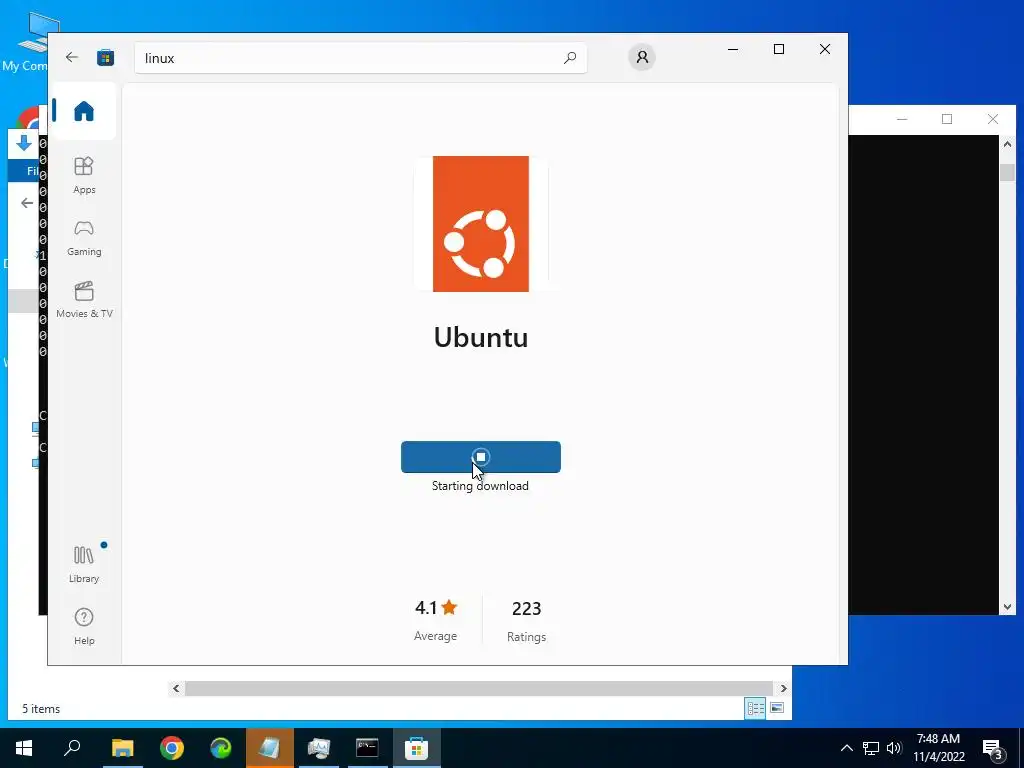The width and height of the screenshot is (1024, 768).
Task: Open File Explorer from taskbar
Action: pos(122,748)
